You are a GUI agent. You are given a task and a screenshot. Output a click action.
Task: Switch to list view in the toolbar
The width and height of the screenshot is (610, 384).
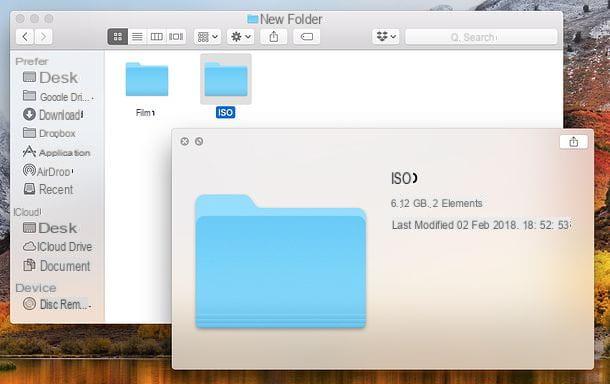tap(137, 37)
